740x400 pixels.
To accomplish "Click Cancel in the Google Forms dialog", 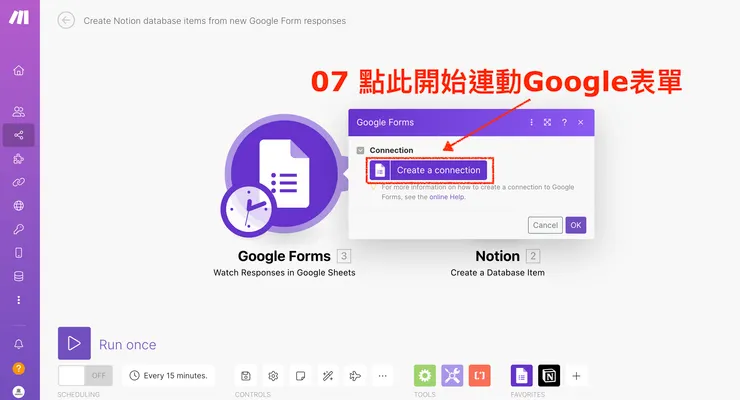I will pyautogui.click(x=545, y=225).
